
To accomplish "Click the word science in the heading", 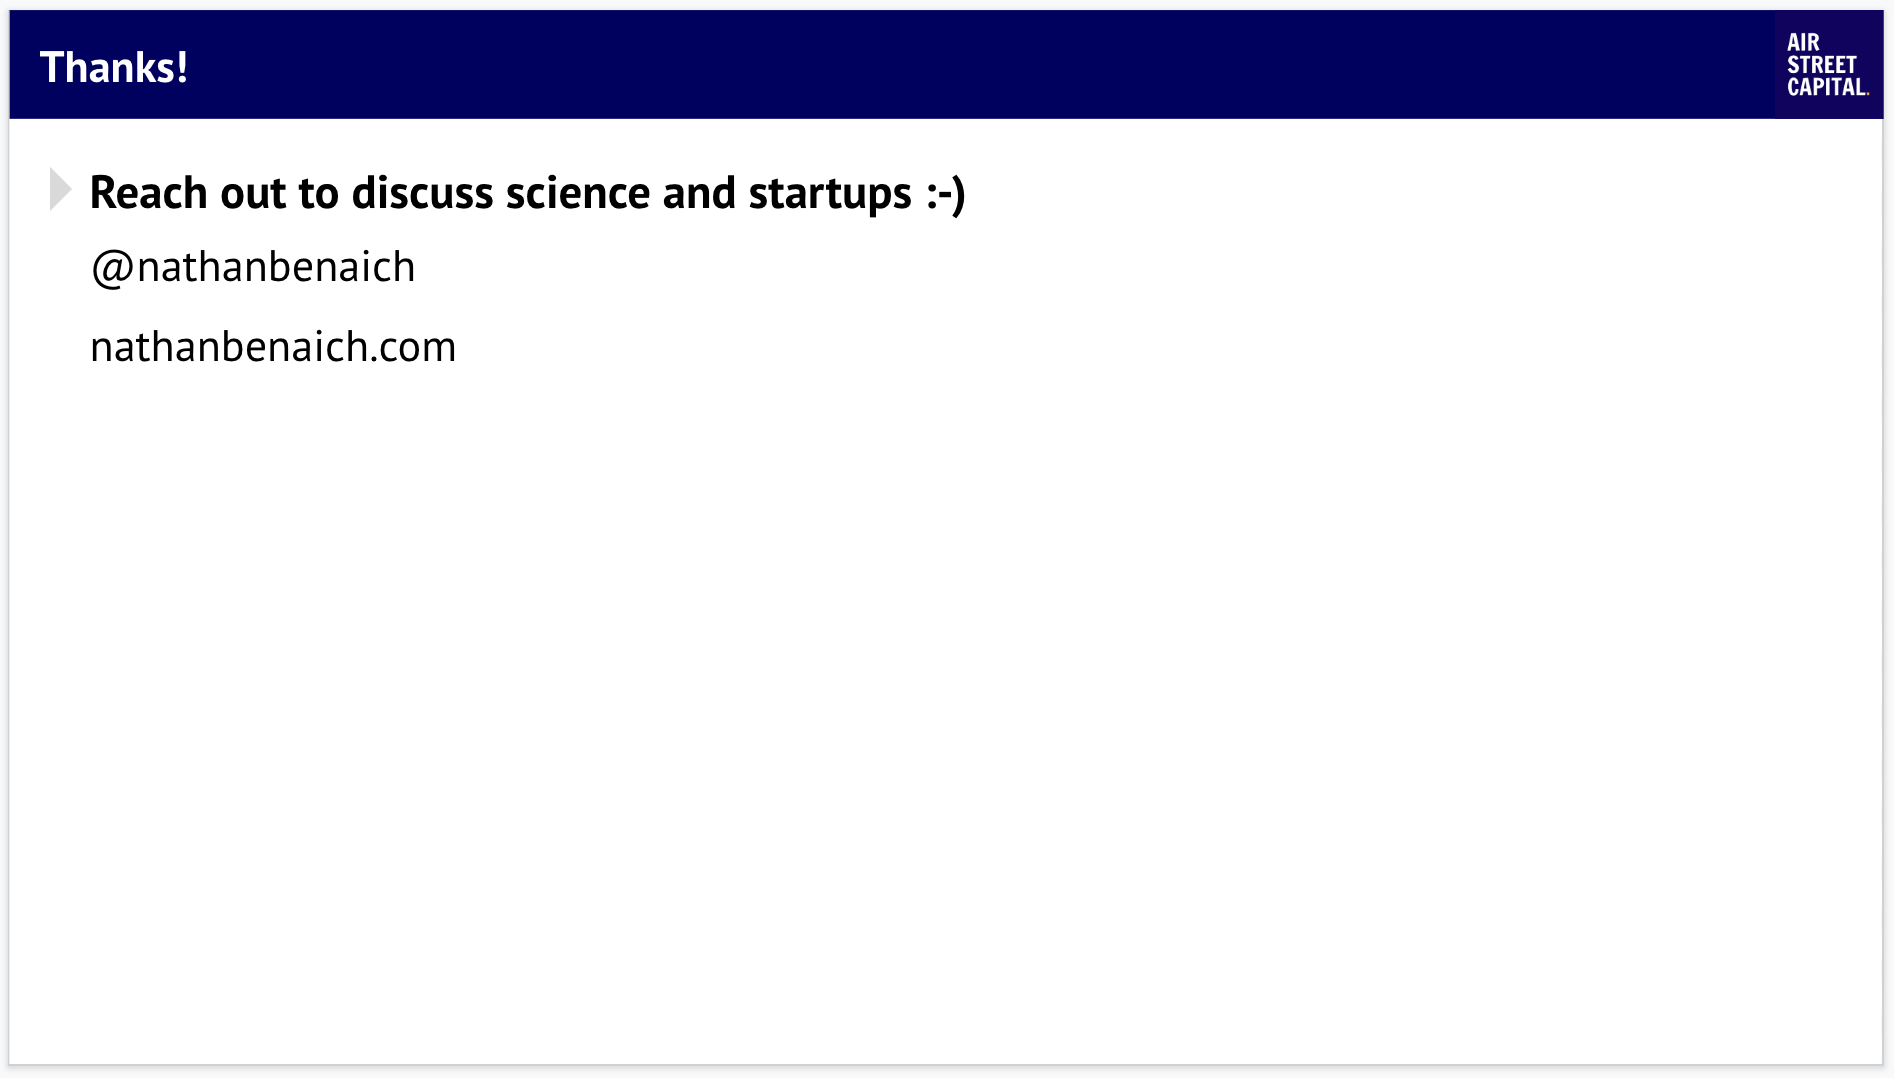I will pyautogui.click(x=578, y=193).
